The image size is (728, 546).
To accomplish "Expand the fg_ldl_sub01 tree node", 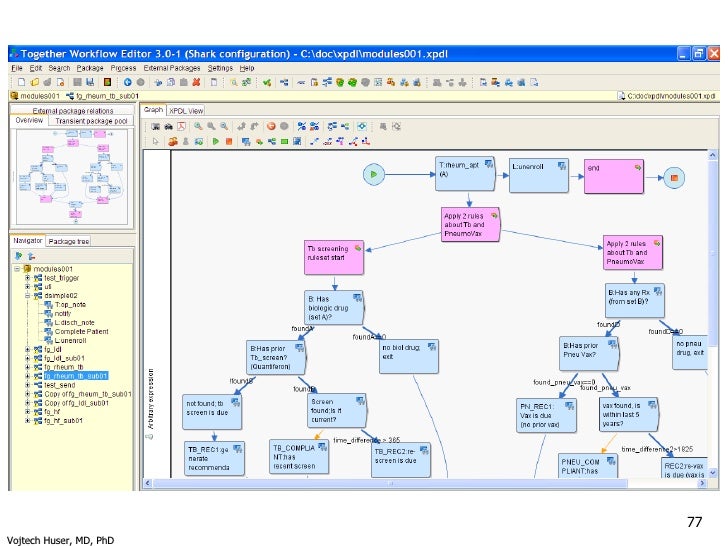I will [27, 358].
